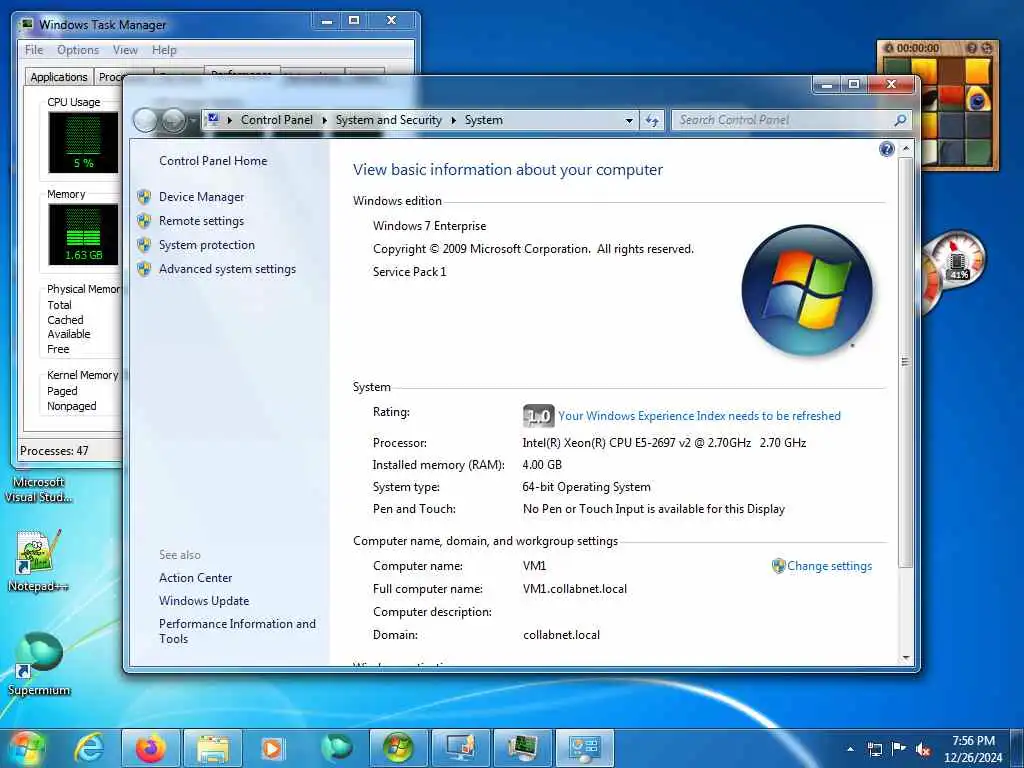Viewport: 1024px width, 768px height.
Task: Switch to Applications tab in Task Manager
Action: [59, 77]
